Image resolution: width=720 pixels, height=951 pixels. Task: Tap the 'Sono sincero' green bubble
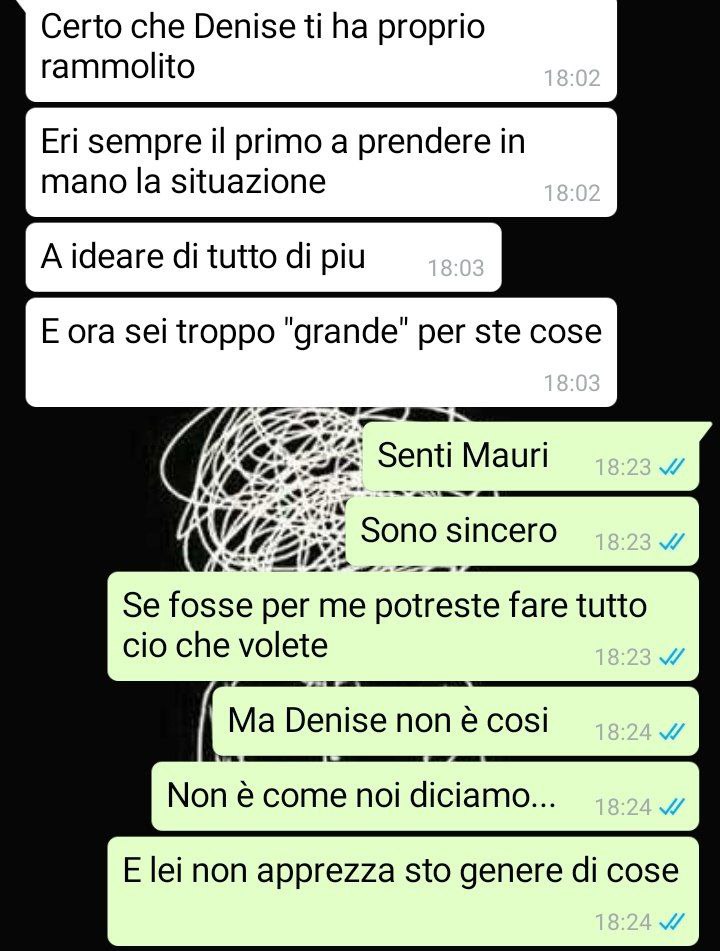point(522,531)
